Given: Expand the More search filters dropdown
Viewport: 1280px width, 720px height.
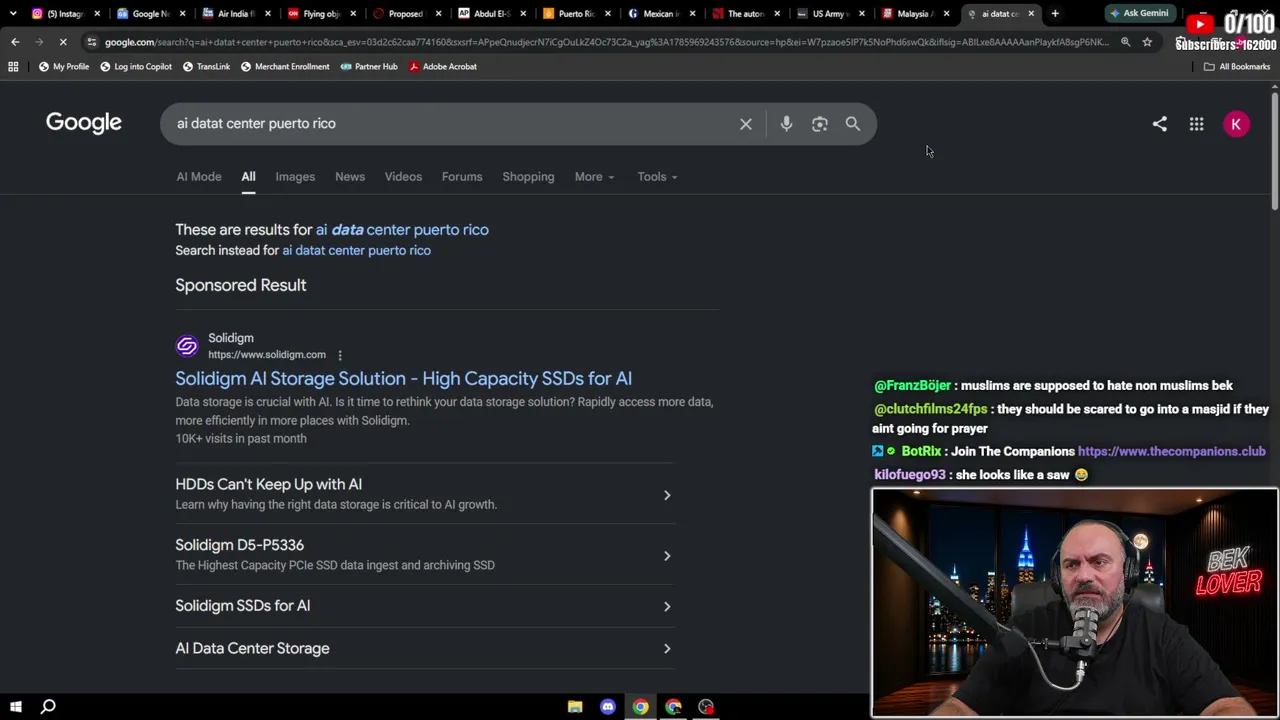Looking at the screenshot, I should [x=594, y=177].
